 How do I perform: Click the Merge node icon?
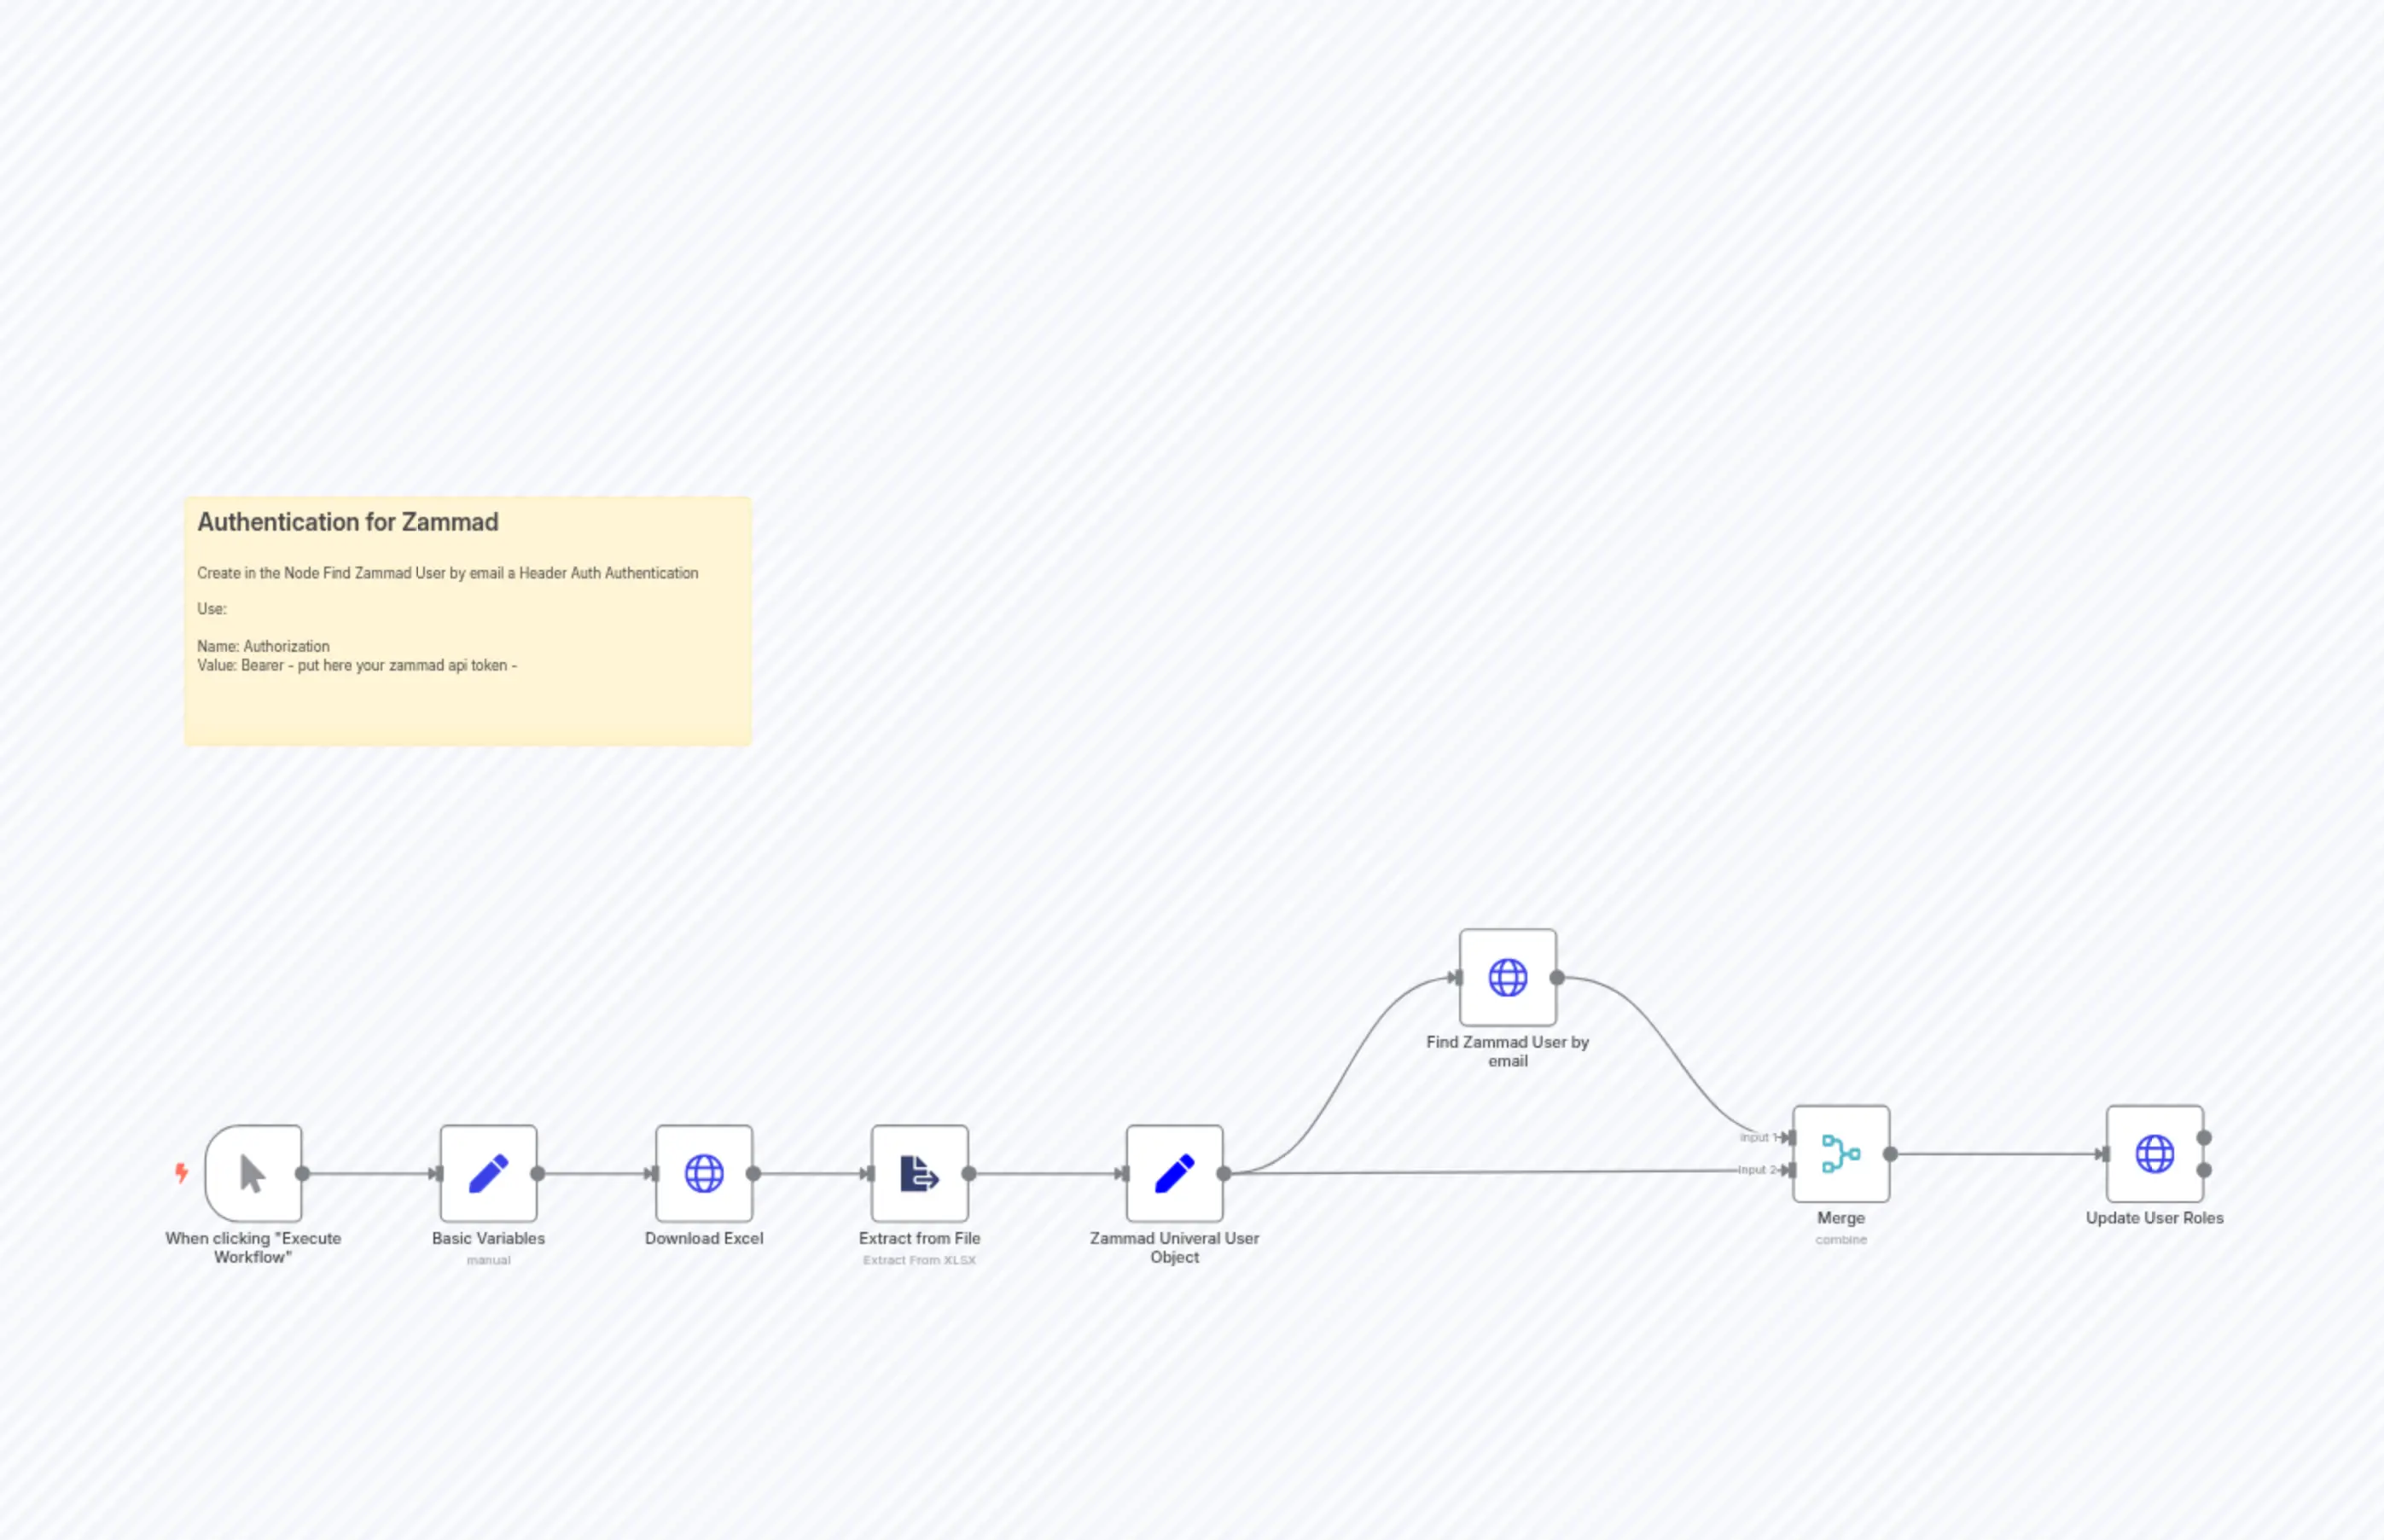[x=1840, y=1153]
